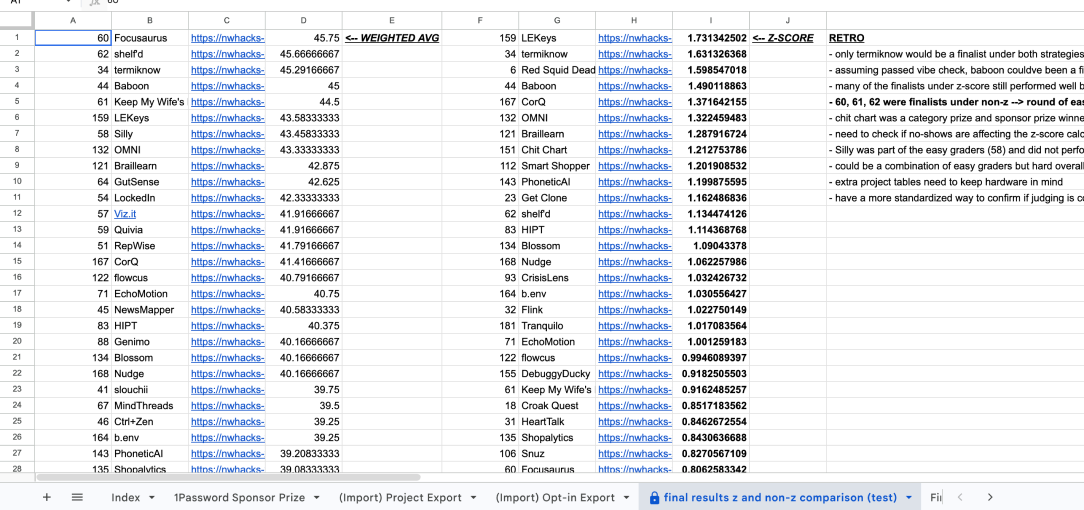Select the RepWise cell
This screenshot has height=510, width=1084.
[150, 246]
